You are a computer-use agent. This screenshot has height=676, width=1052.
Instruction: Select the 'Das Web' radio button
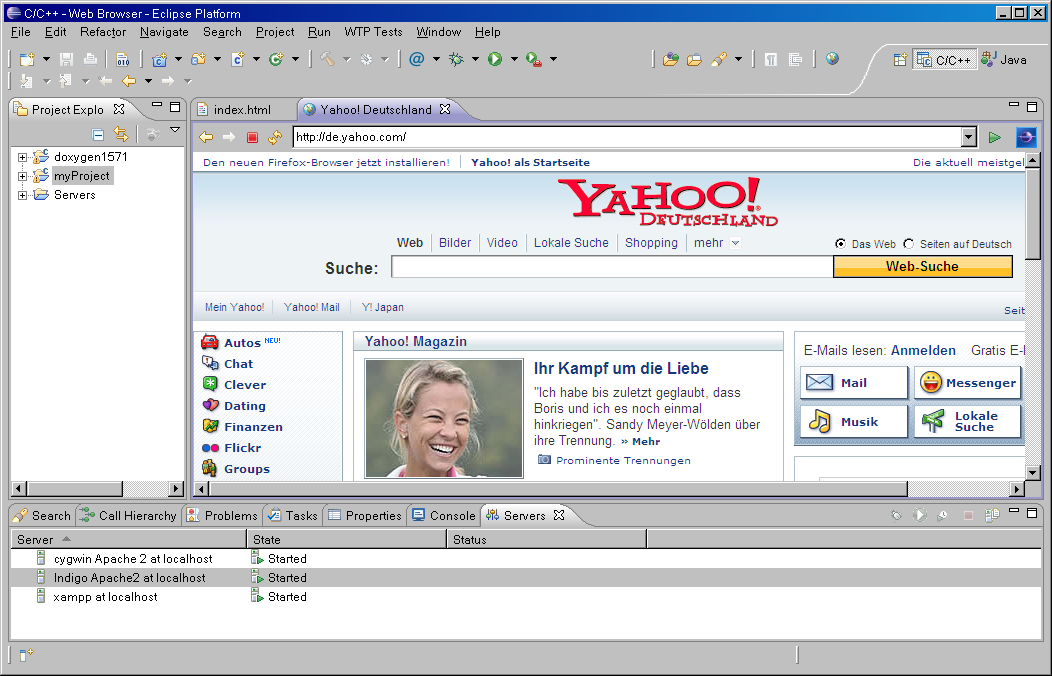[840, 244]
